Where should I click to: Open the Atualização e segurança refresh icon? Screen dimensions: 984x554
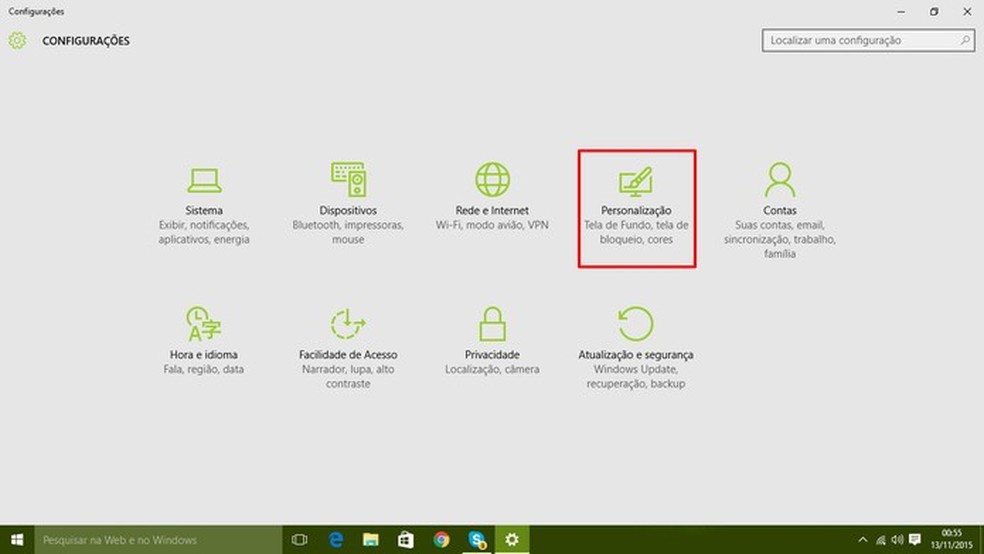click(x=636, y=324)
